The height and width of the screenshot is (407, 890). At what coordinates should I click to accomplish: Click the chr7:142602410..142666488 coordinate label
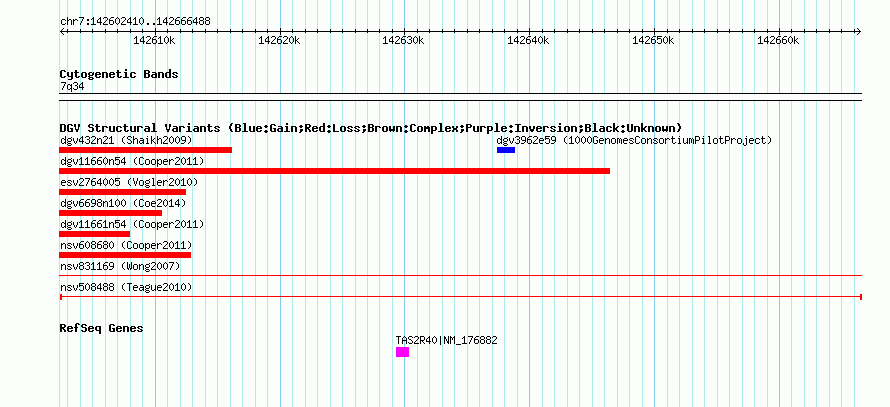[135, 22]
